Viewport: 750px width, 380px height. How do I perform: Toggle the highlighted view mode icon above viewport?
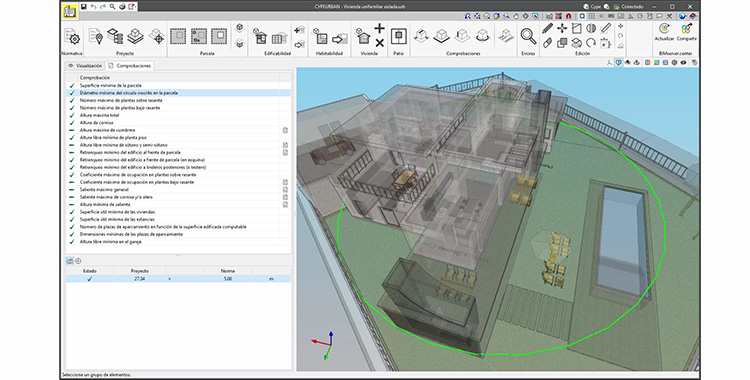point(618,63)
